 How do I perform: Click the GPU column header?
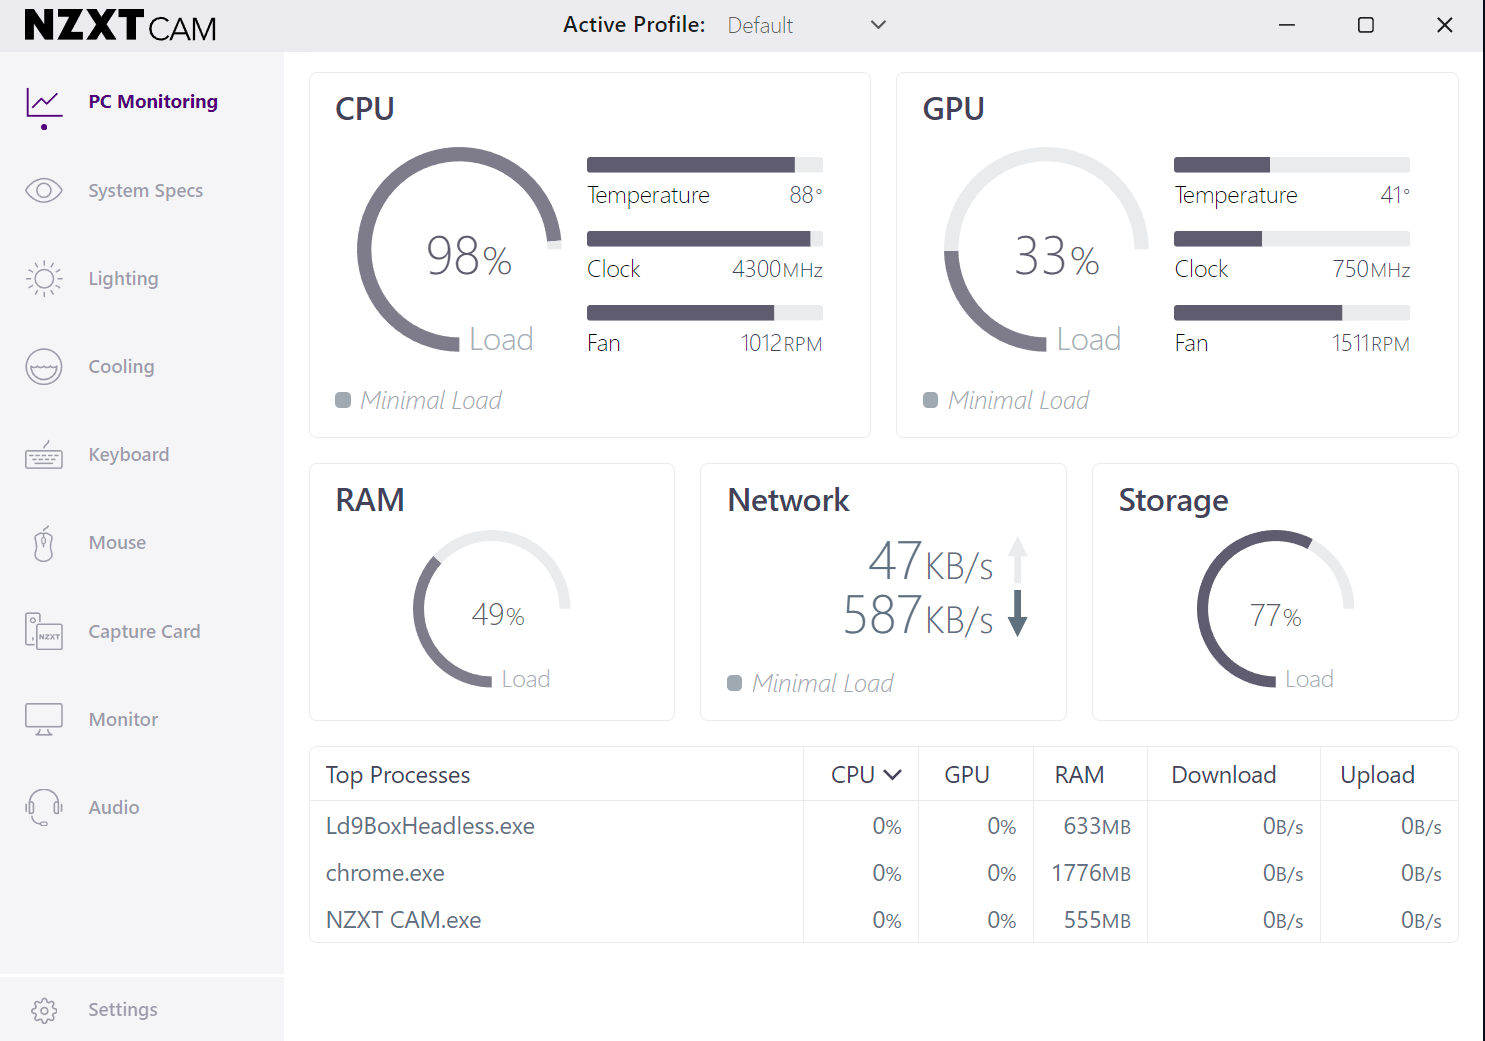click(x=967, y=775)
